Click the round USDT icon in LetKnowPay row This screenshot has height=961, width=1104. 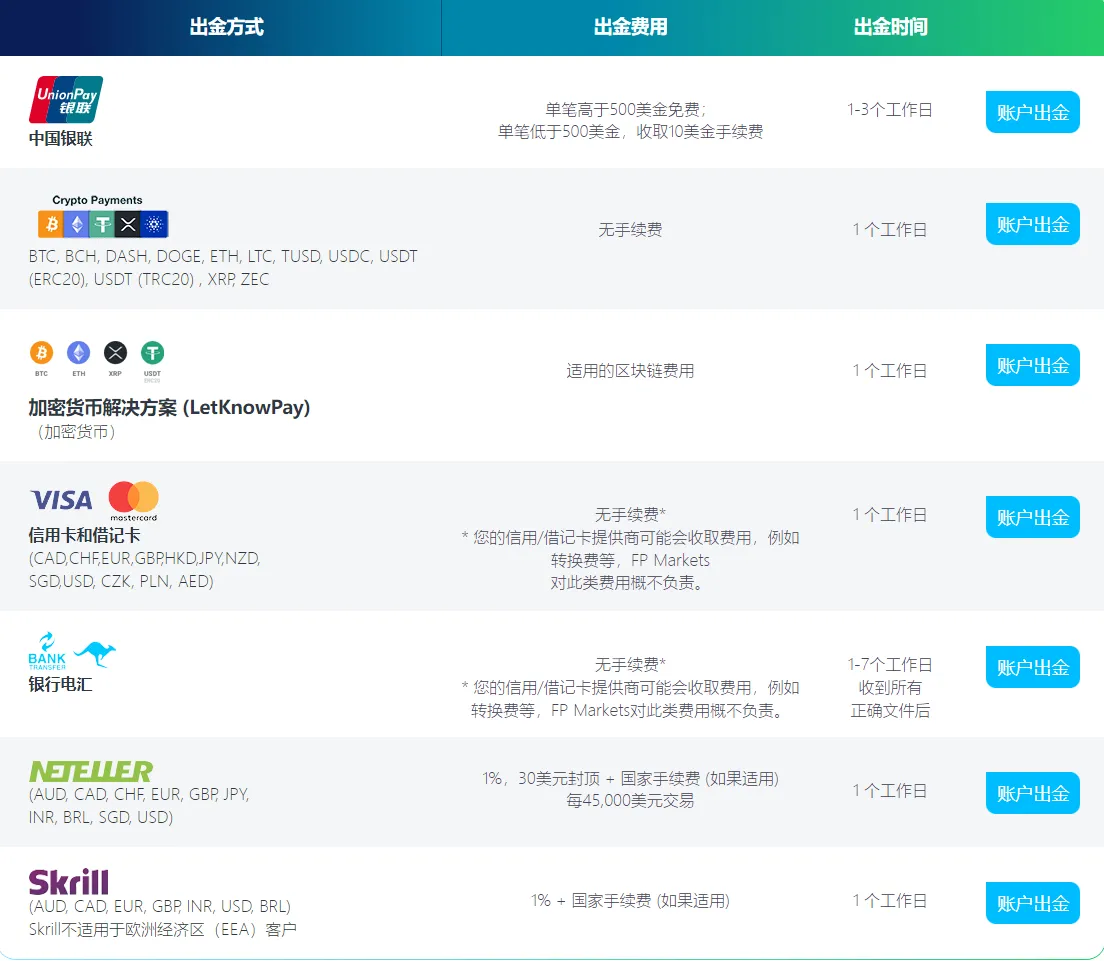coord(152,352)
